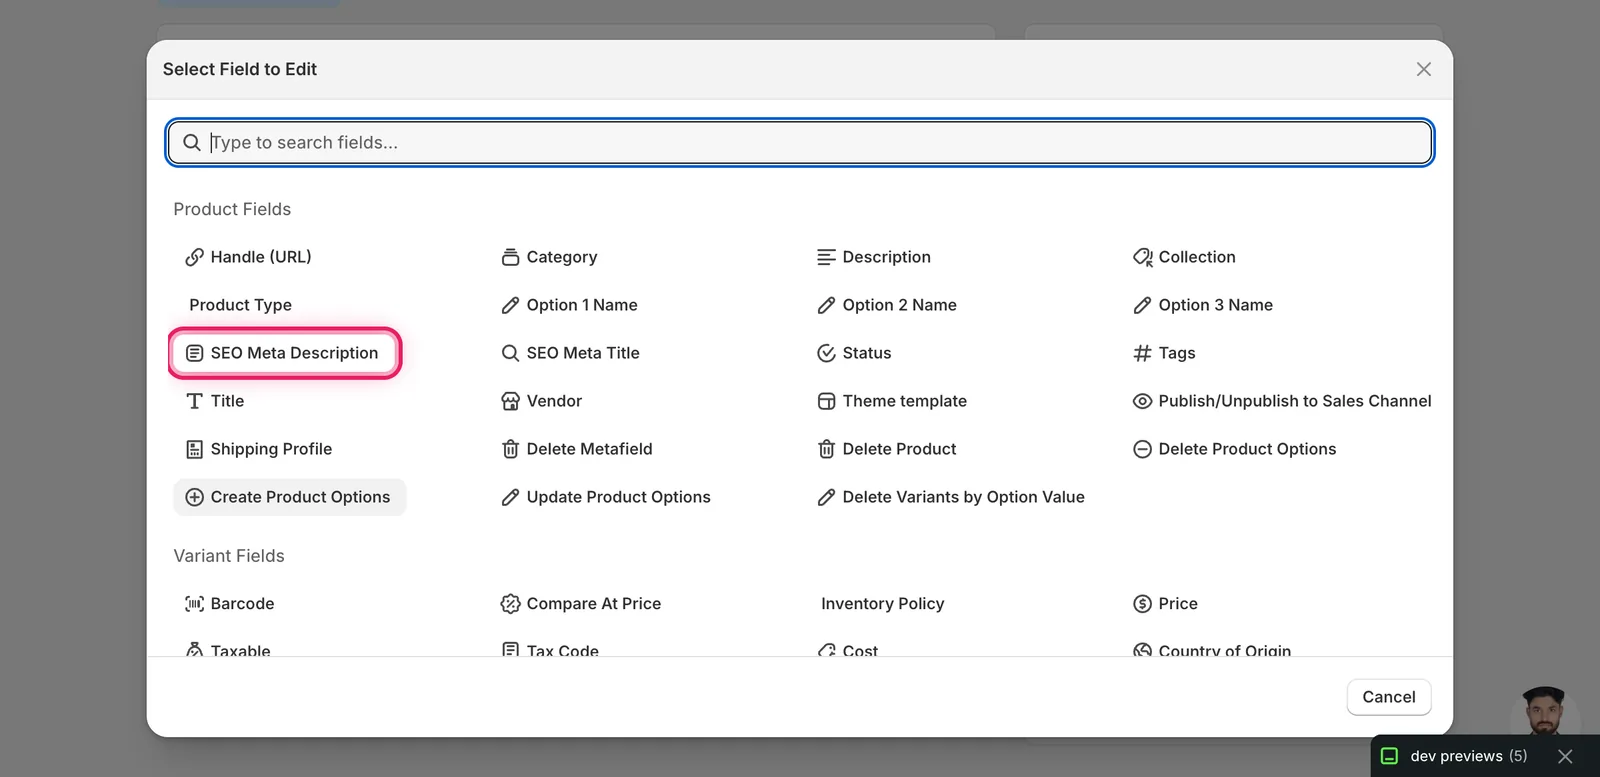The height and width of the screenshot is (777, 1600).
Task: Click the Description lines icon
Action: [826, 257]
